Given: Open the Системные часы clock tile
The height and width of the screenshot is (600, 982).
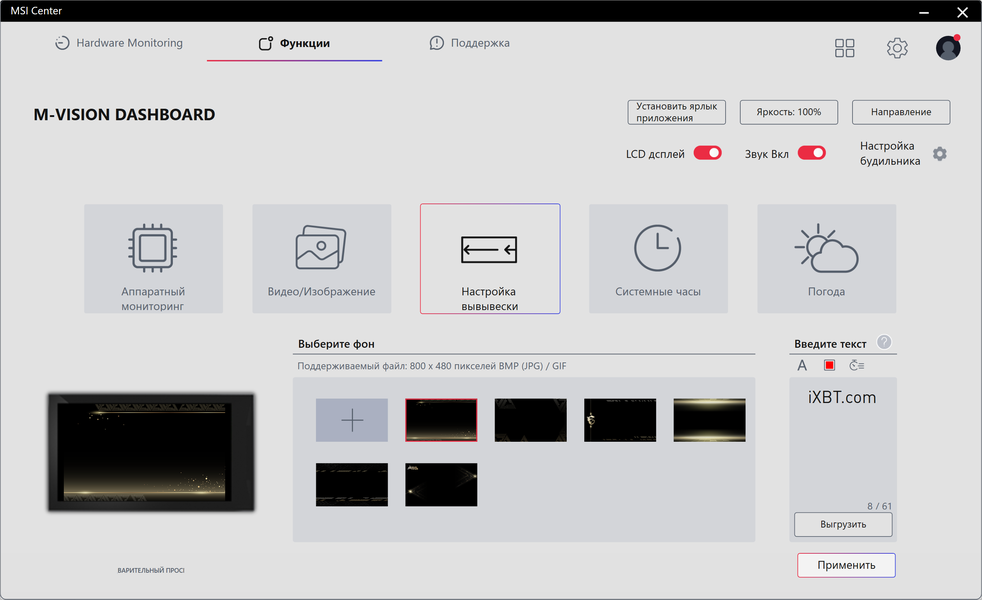Looking at the screenshot, I should pyautogui.click(x=658, y=258).
